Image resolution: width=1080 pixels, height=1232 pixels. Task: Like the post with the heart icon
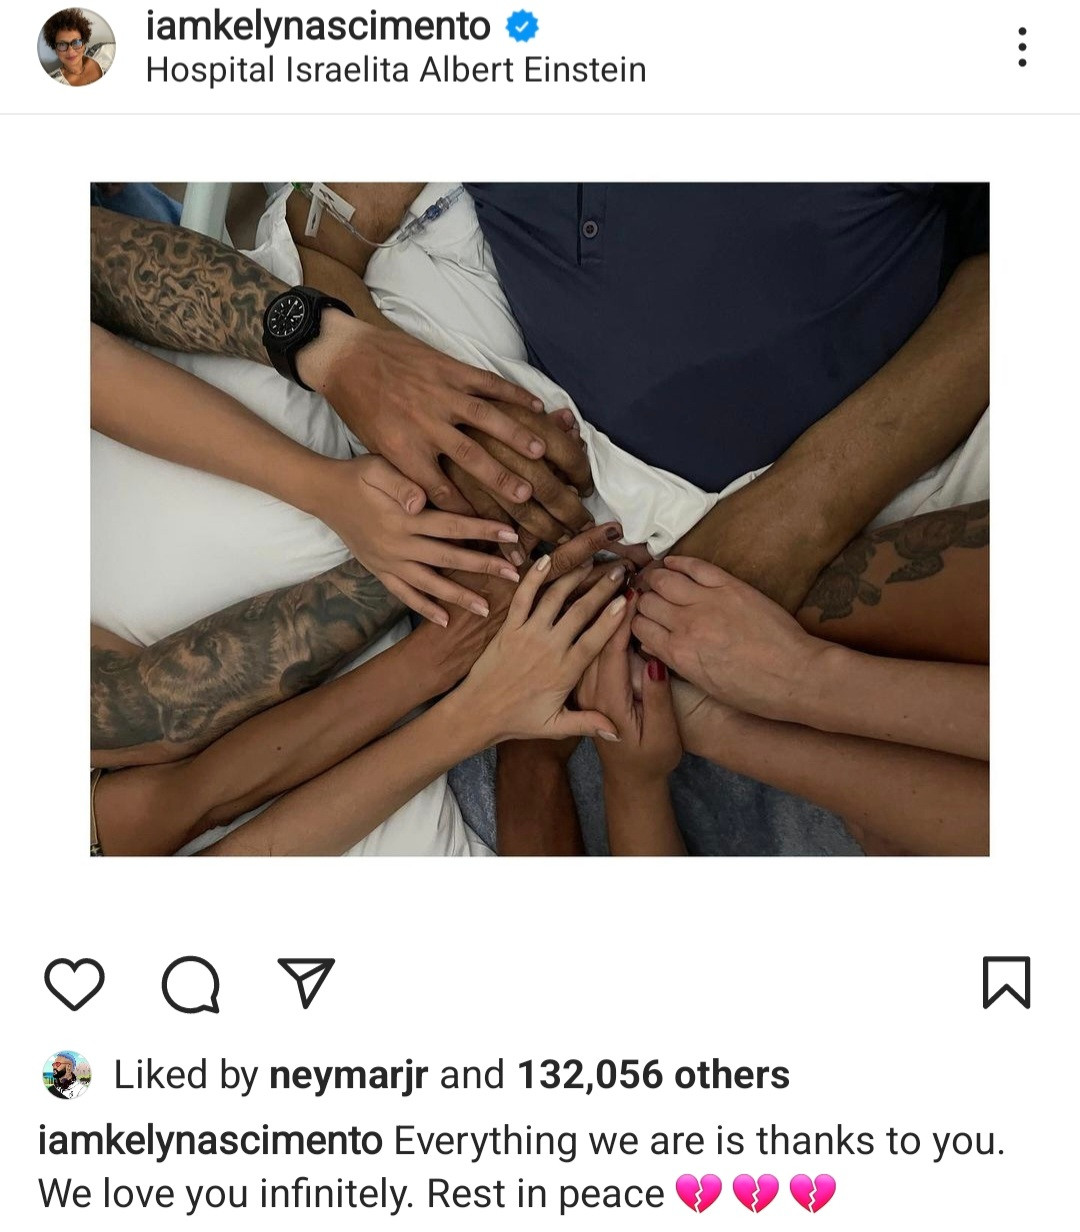click(x=75, y=984)
